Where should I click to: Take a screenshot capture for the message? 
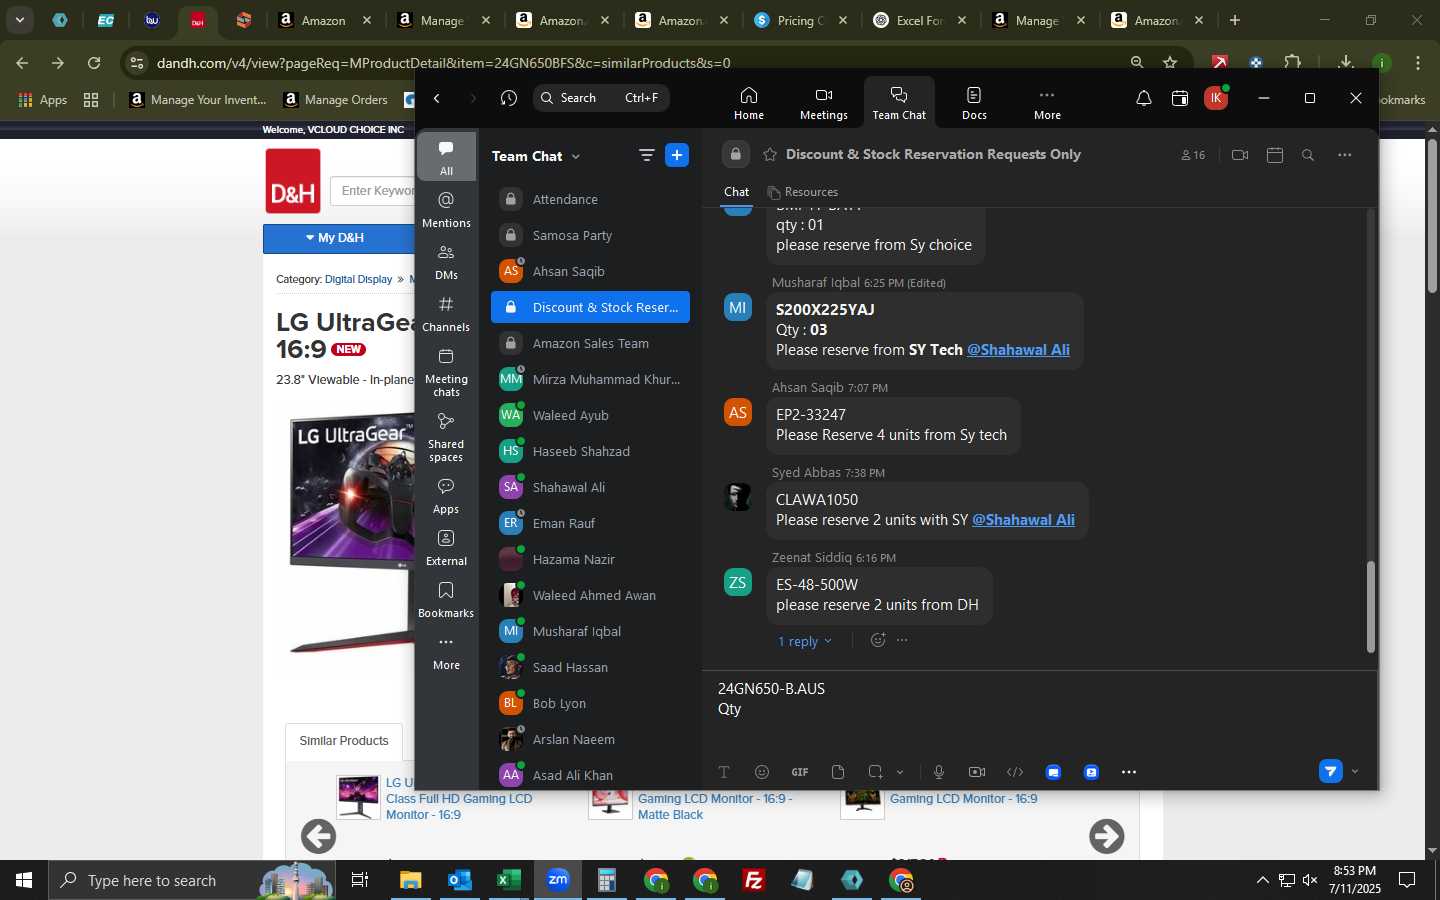point(875,772)
